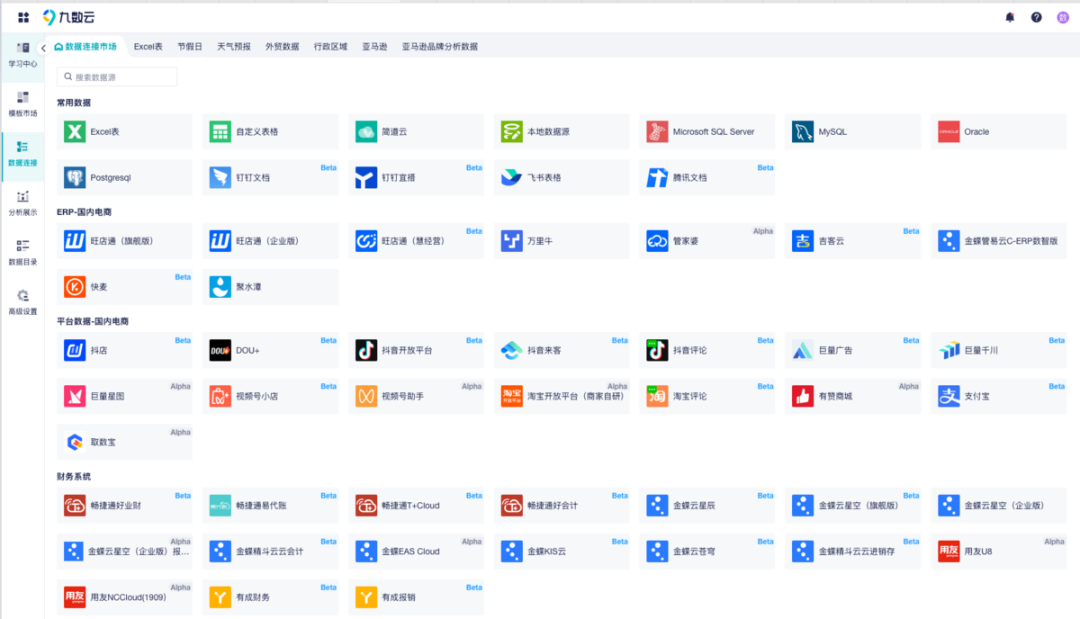Screen dimensions: 1080x619
Task: Open the 淘宝评论 connector
Action: [x=707, y=397]
